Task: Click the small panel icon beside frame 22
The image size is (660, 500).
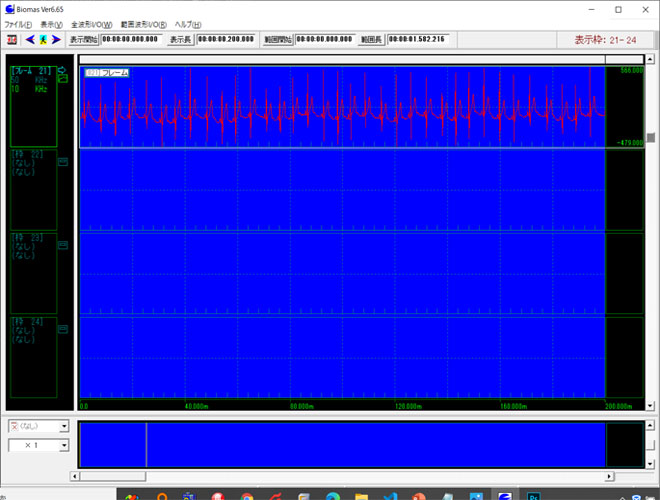Action: pos(63,162)
